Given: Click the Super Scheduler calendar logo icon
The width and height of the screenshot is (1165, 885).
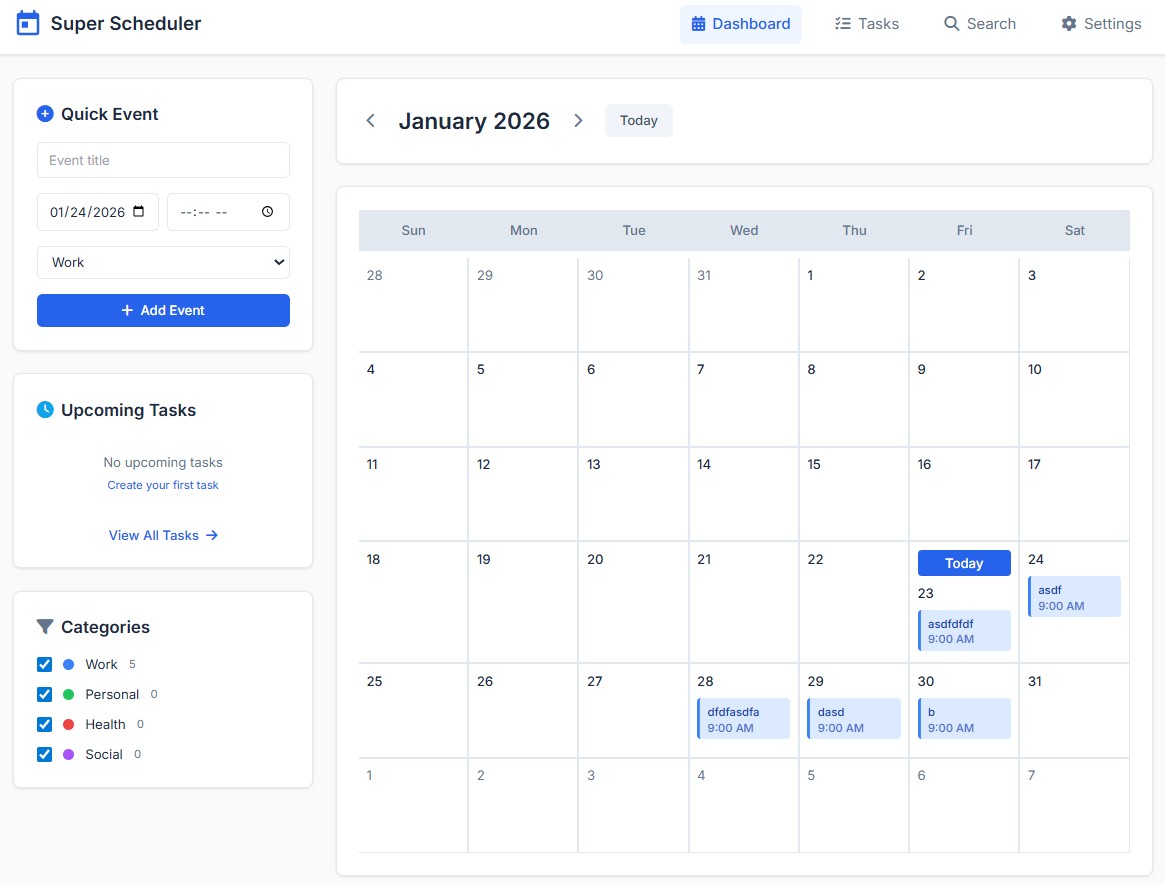Looking at the screenshot, I should 27,22.
